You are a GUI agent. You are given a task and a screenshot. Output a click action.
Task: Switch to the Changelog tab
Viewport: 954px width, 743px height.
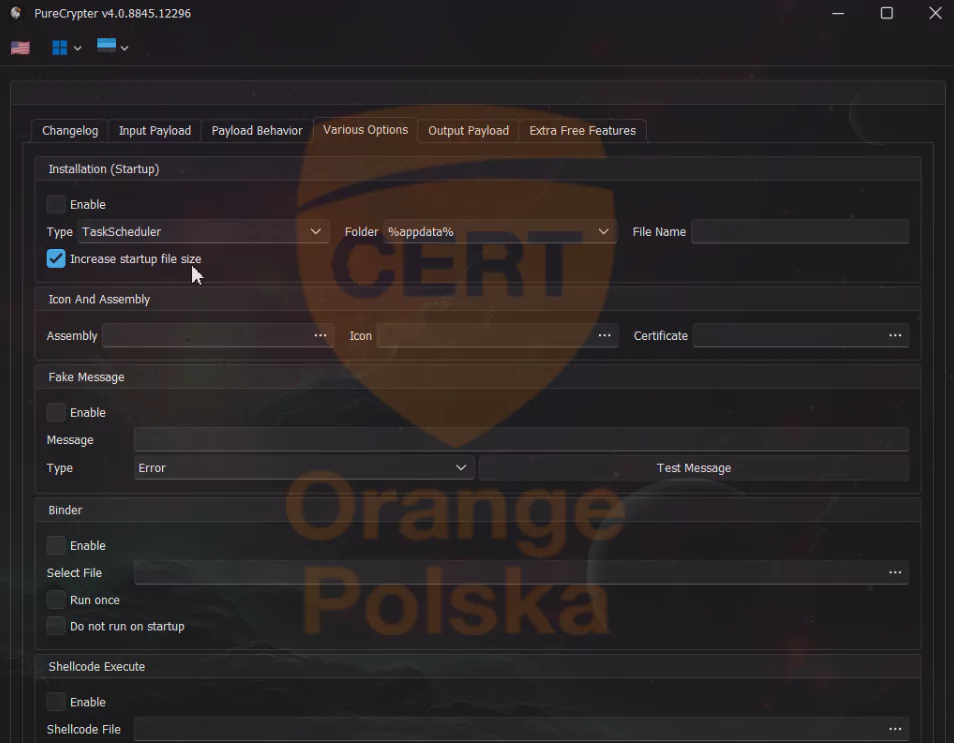click(70, 131)
